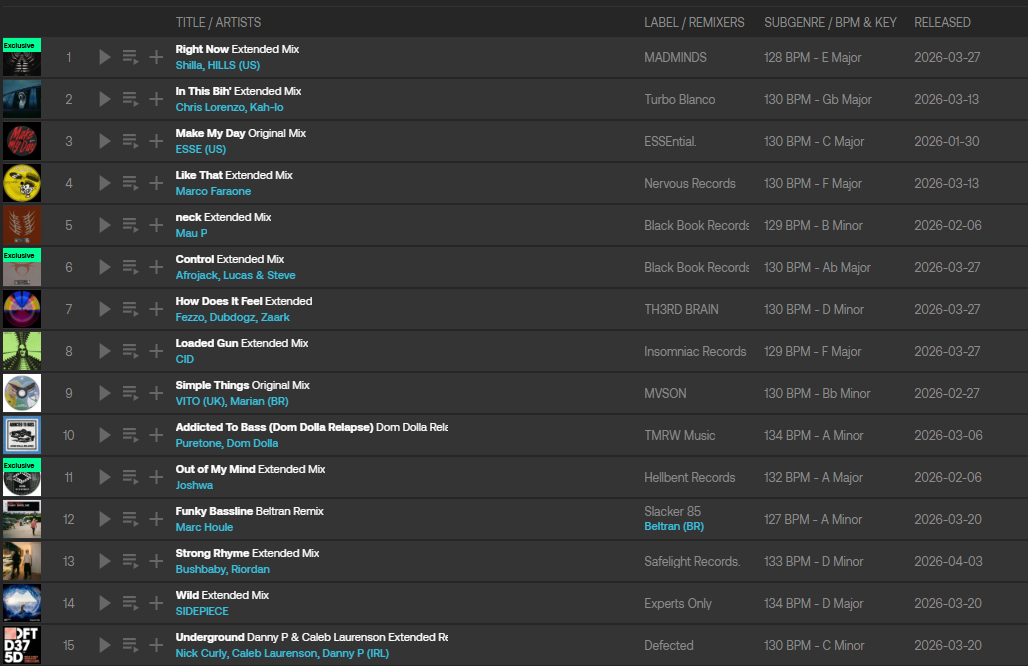The width and height of the screenshot is (1028, 666).
Task: Open the Funky Bassline cover thumbnail
Action: (x=22, y=519)
